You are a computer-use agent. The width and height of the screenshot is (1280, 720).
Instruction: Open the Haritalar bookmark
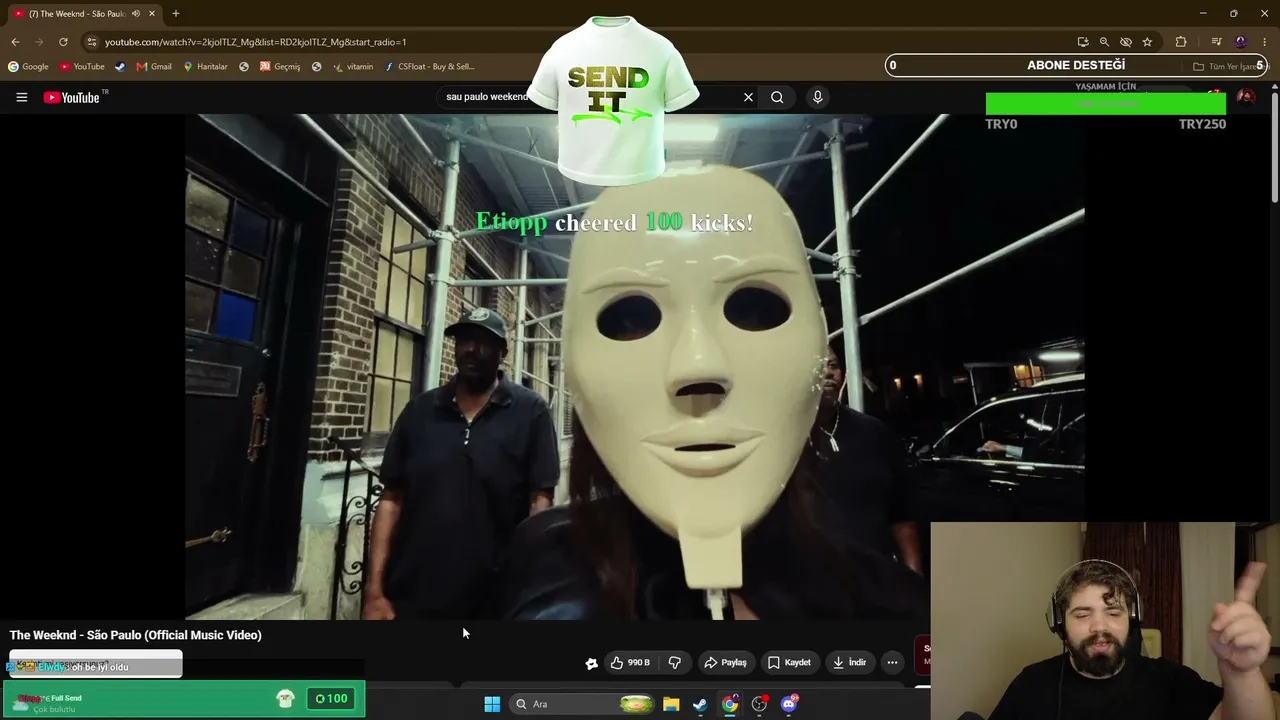205,67
